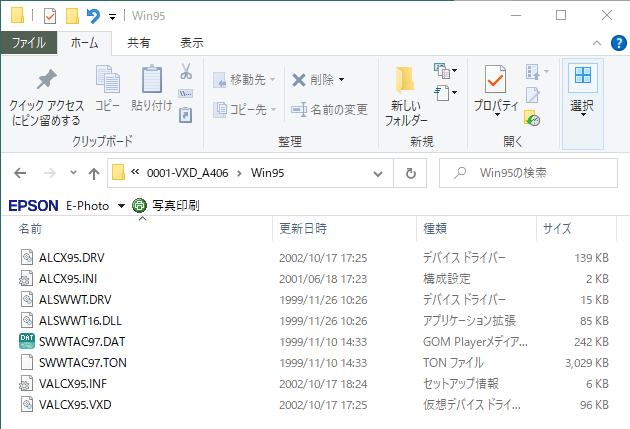Click the Cut scissors icon
This screenshot has width=630, height=429.
point(186,72)
